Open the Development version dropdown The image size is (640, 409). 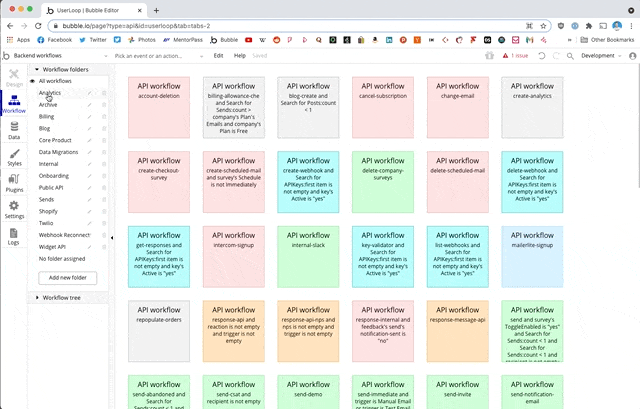[601, 56]
